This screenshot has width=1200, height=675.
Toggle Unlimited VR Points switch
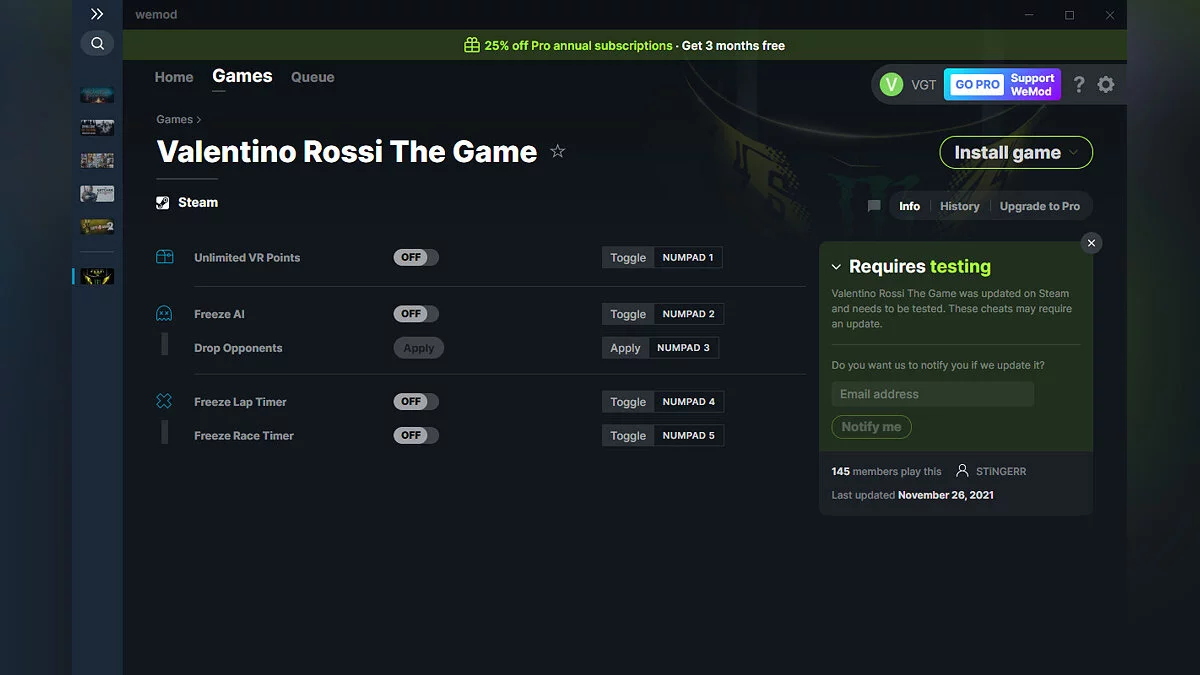[x=416, y=257]
